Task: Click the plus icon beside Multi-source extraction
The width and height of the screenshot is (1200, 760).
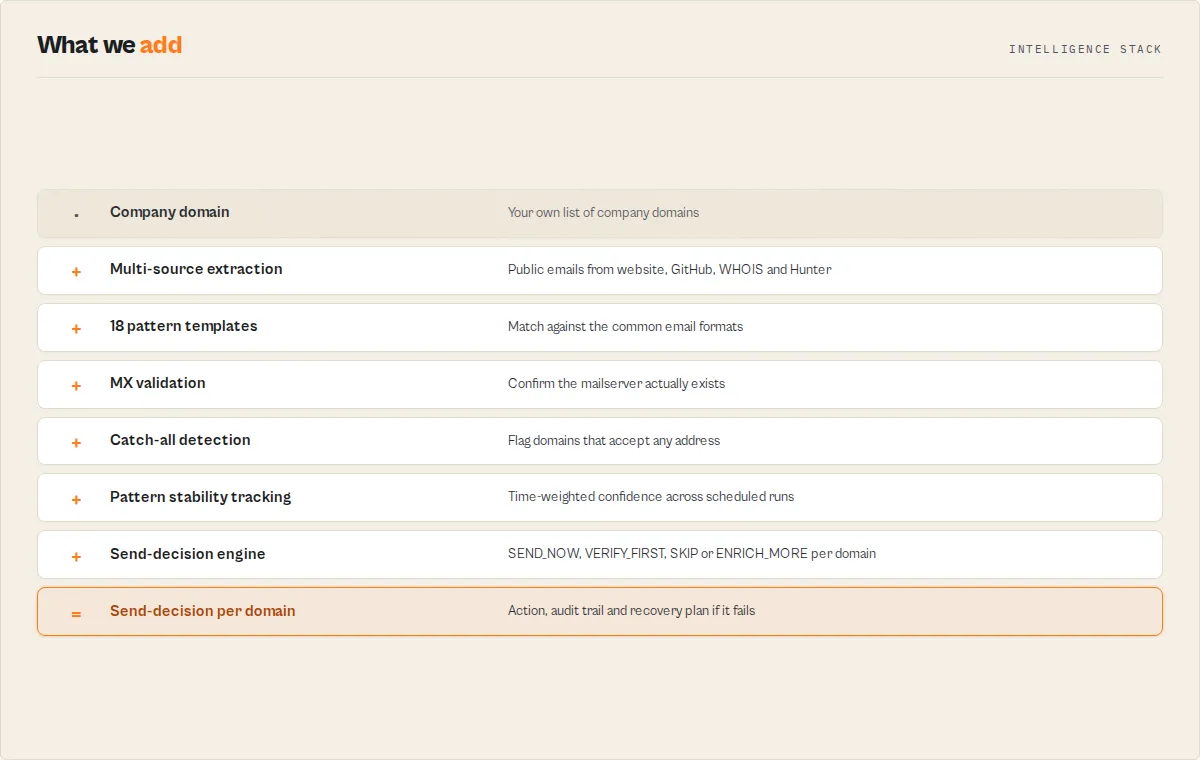Action: tap(76, 271)
